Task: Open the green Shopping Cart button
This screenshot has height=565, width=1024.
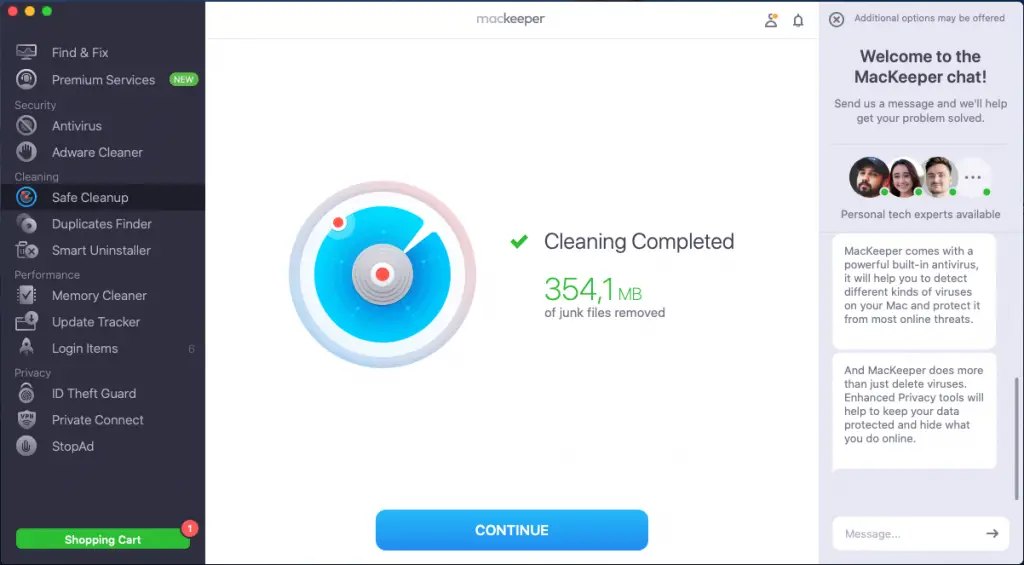Action: pos(103,540)
